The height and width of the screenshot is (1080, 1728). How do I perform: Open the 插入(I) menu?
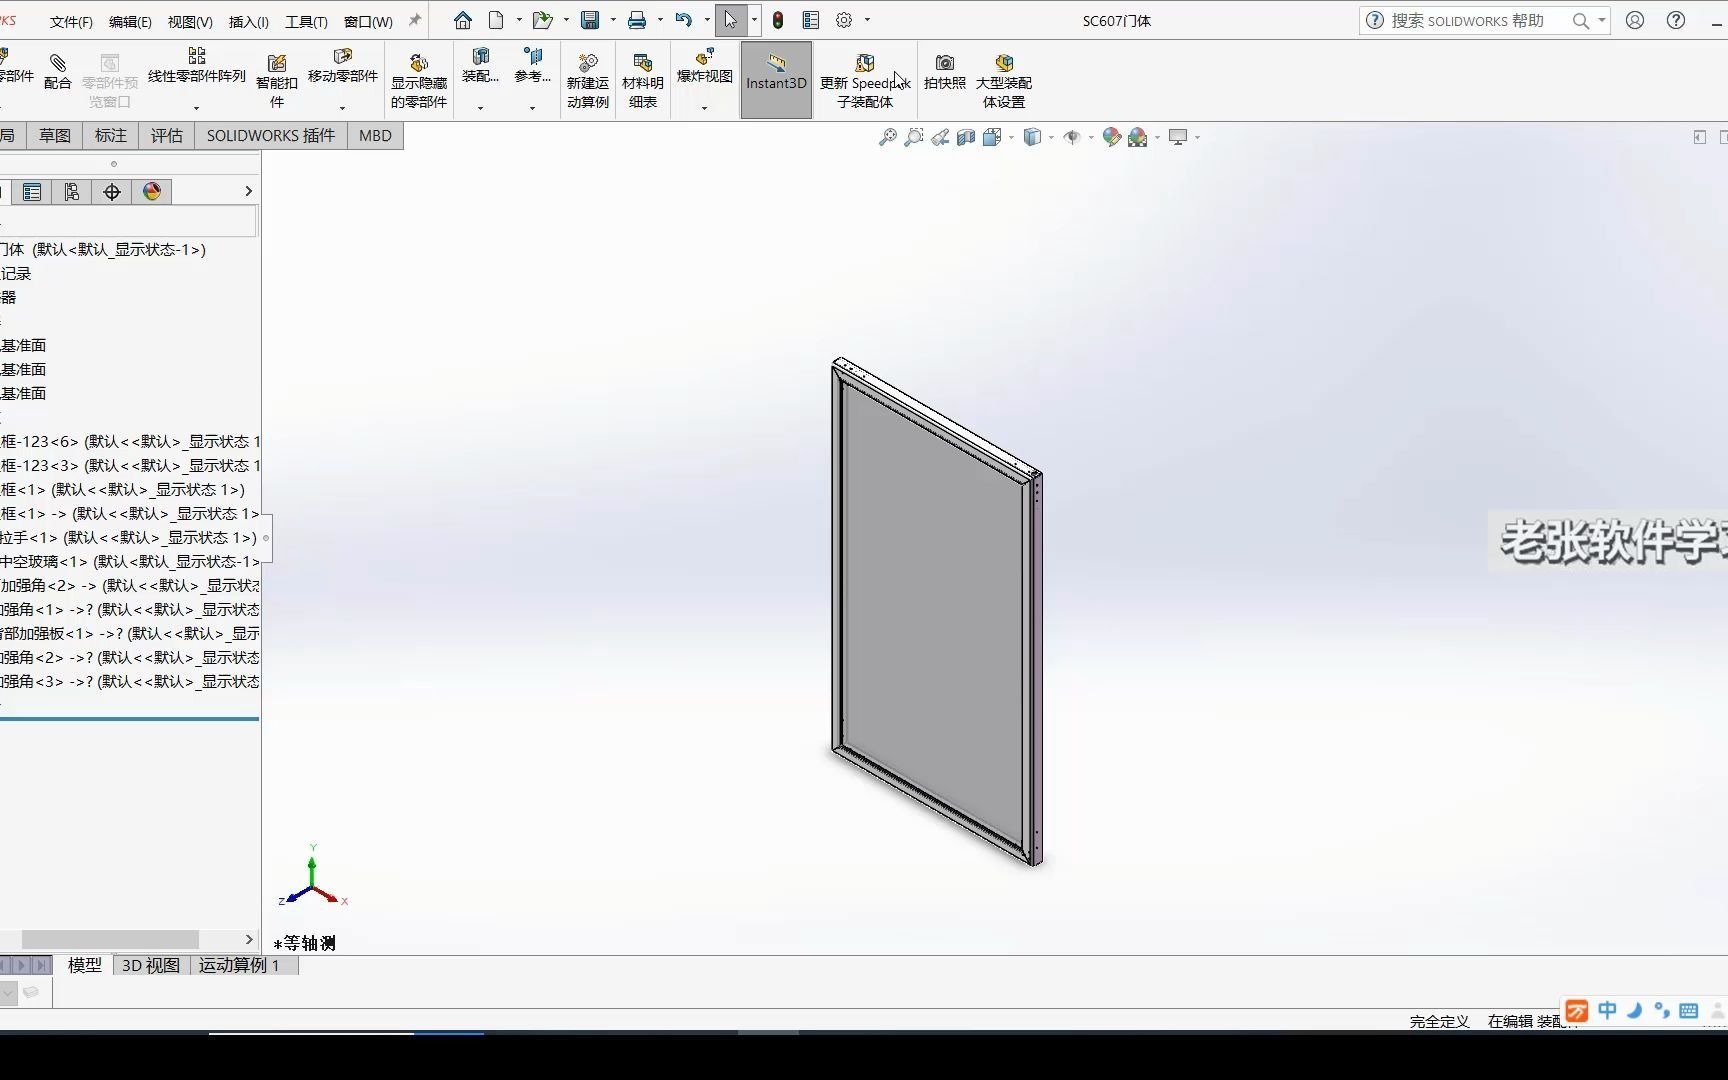point(248,21)
